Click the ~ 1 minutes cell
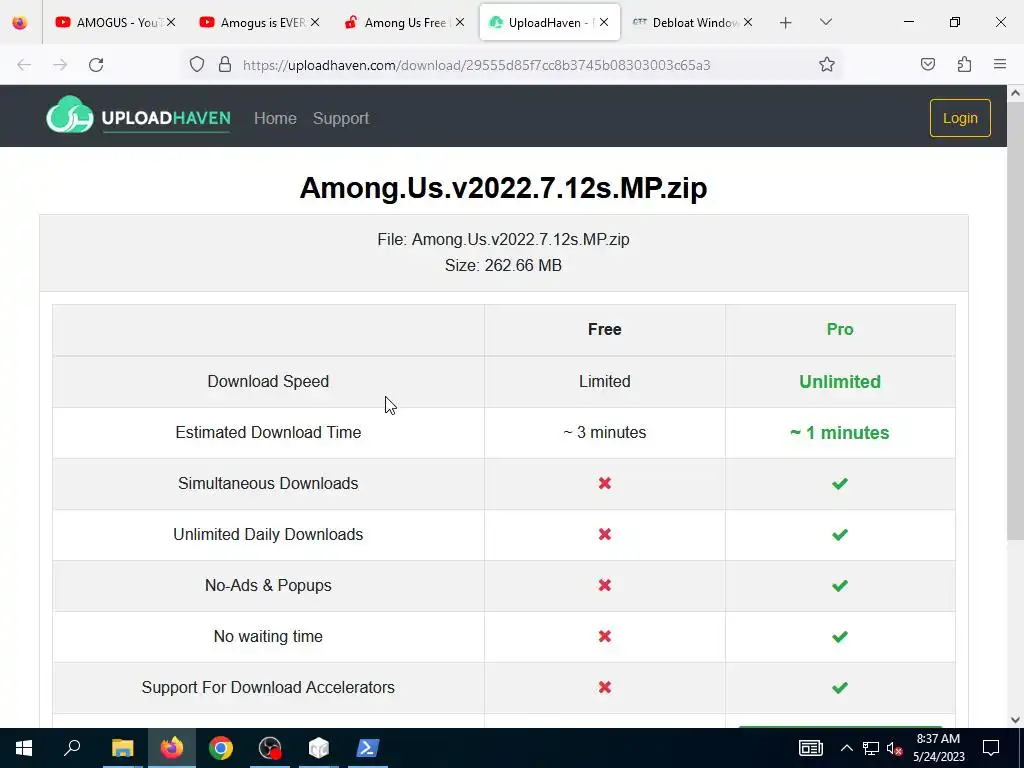 840,432
